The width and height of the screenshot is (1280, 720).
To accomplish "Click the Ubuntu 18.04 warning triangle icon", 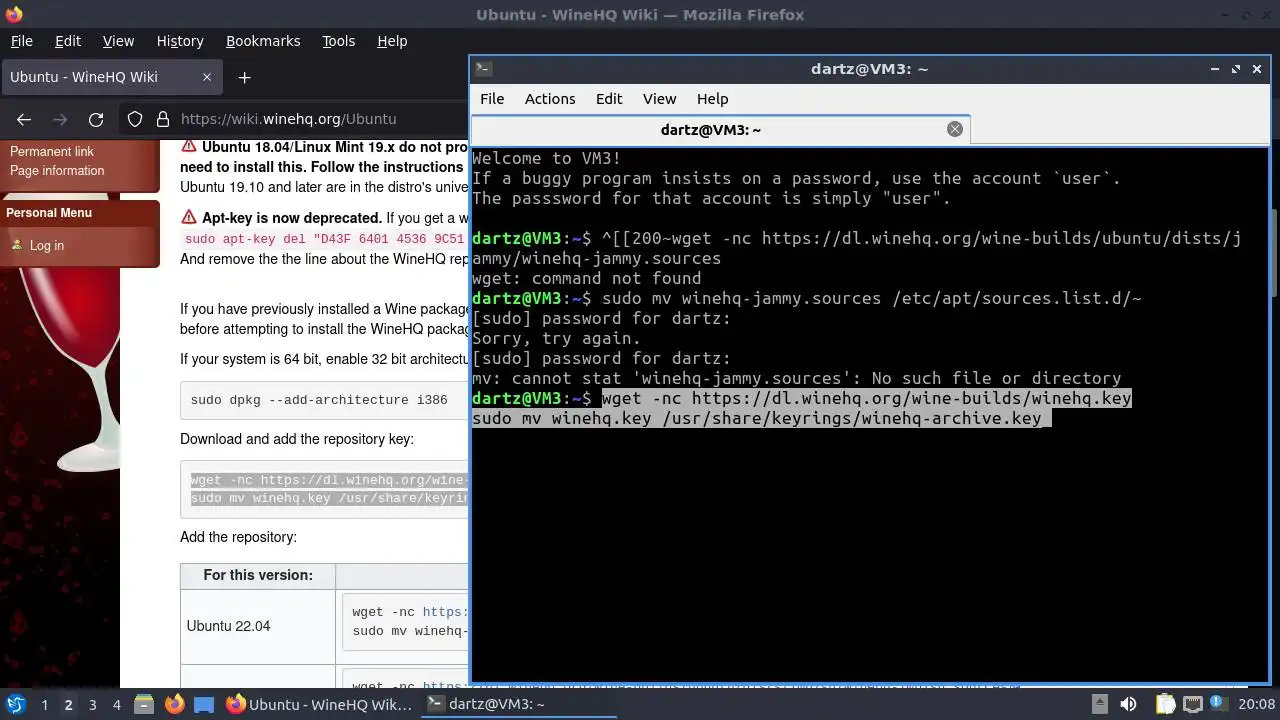I will [189, 146].
